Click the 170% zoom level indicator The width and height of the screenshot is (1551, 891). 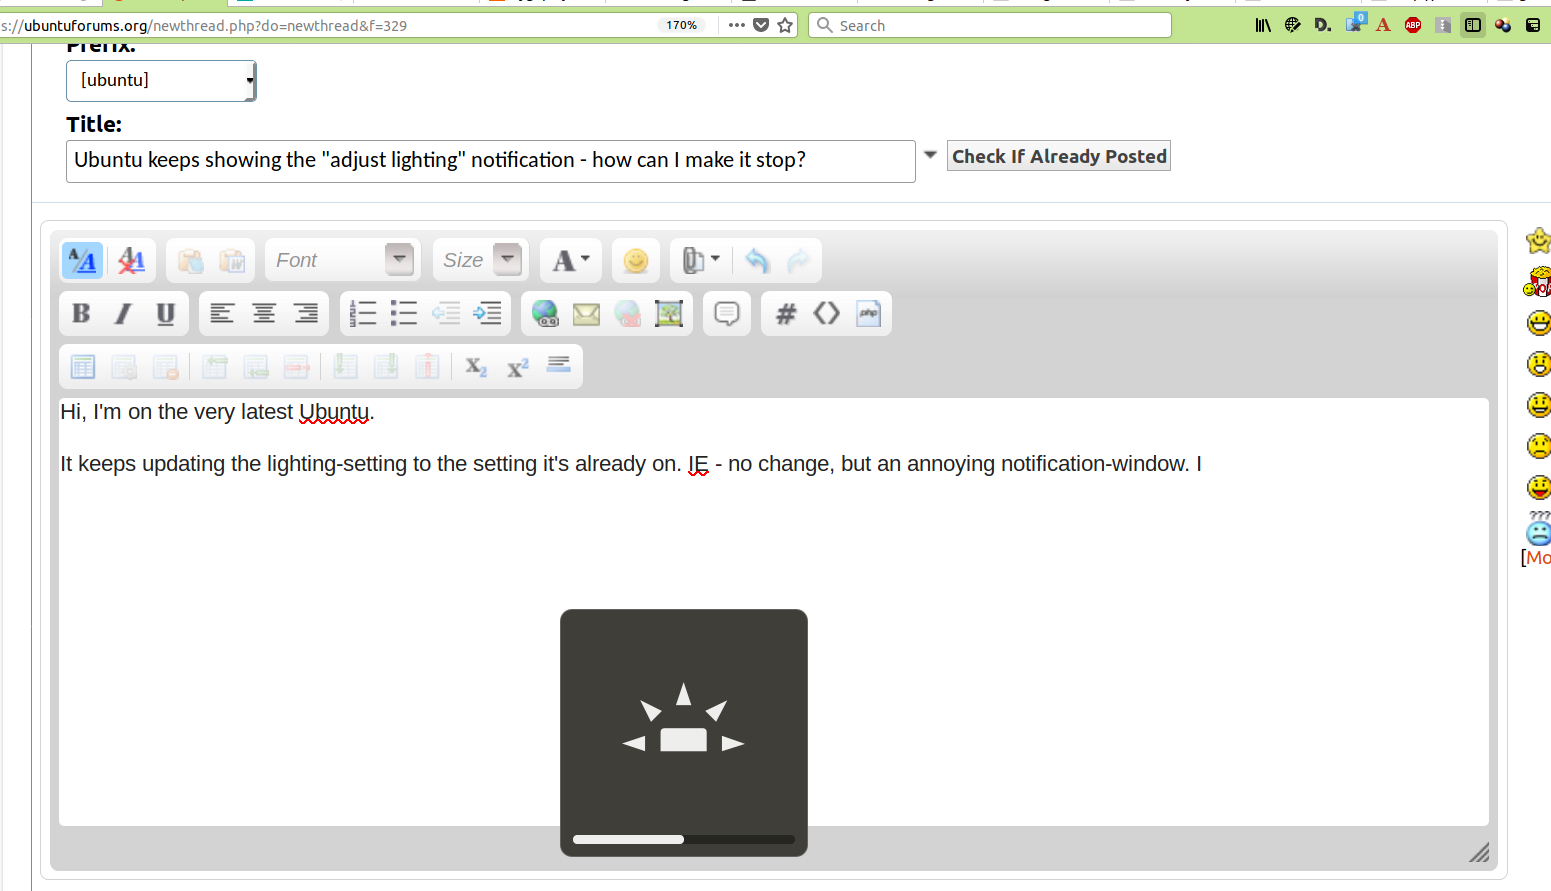tap(682, 25)
